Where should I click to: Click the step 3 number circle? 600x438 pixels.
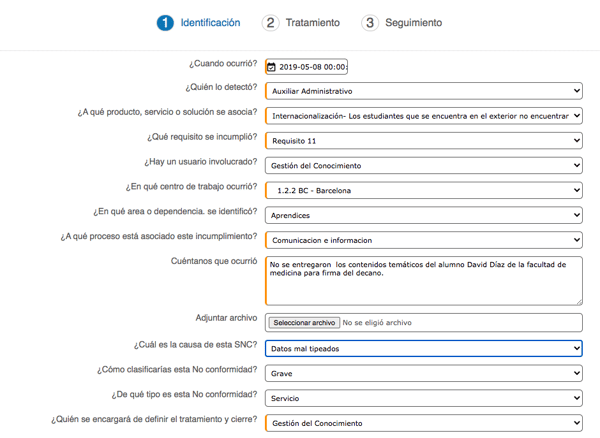(x=370, y=22)
